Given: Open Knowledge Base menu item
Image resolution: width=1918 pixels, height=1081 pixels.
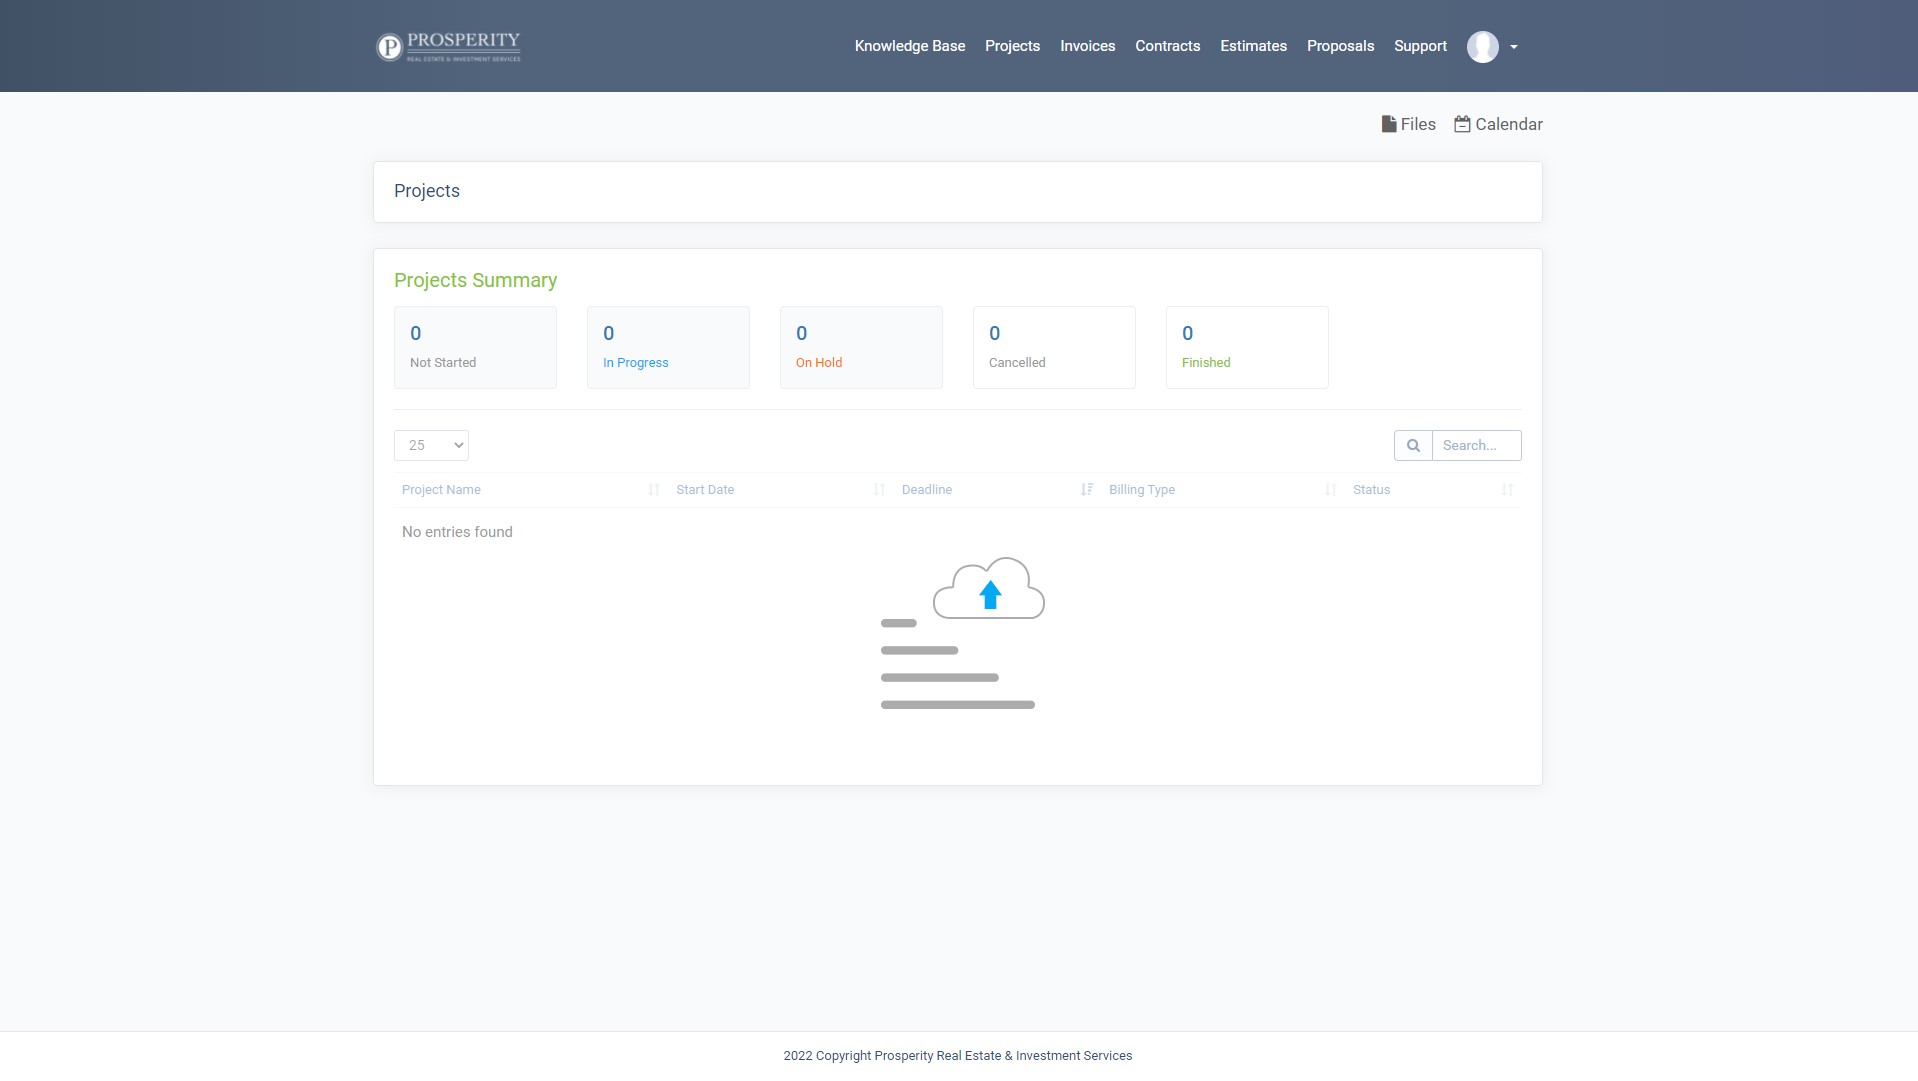Looking at the screenshot, I should 909,46.
